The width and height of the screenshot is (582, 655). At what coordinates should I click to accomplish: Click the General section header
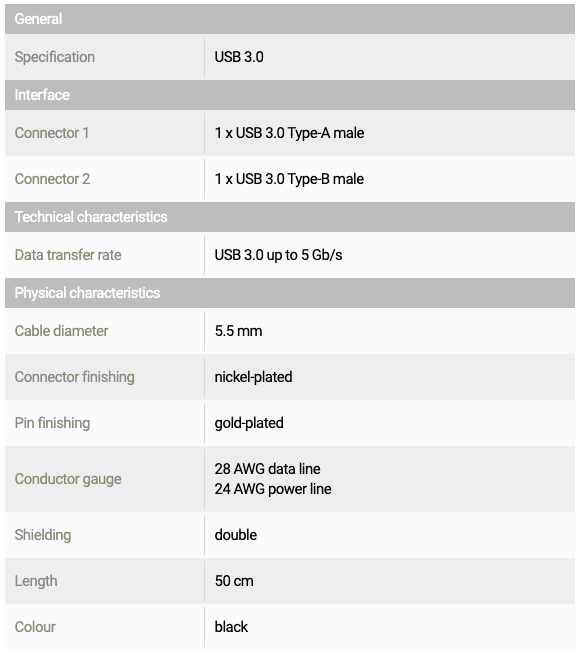(290, 19)
